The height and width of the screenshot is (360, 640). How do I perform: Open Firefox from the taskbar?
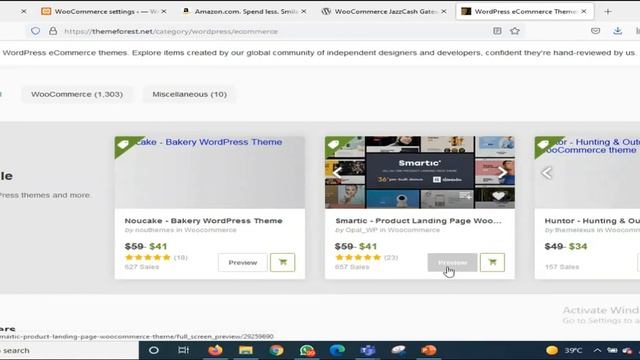[215, 350]
